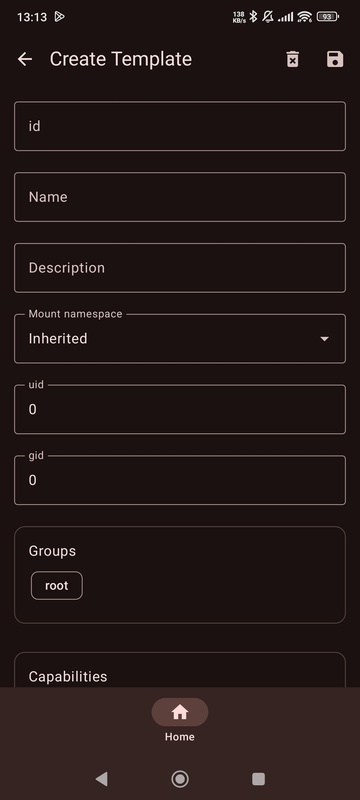Tap the battery indicator icon
This screenshot has height=800, width=360.
coord(327,17)
